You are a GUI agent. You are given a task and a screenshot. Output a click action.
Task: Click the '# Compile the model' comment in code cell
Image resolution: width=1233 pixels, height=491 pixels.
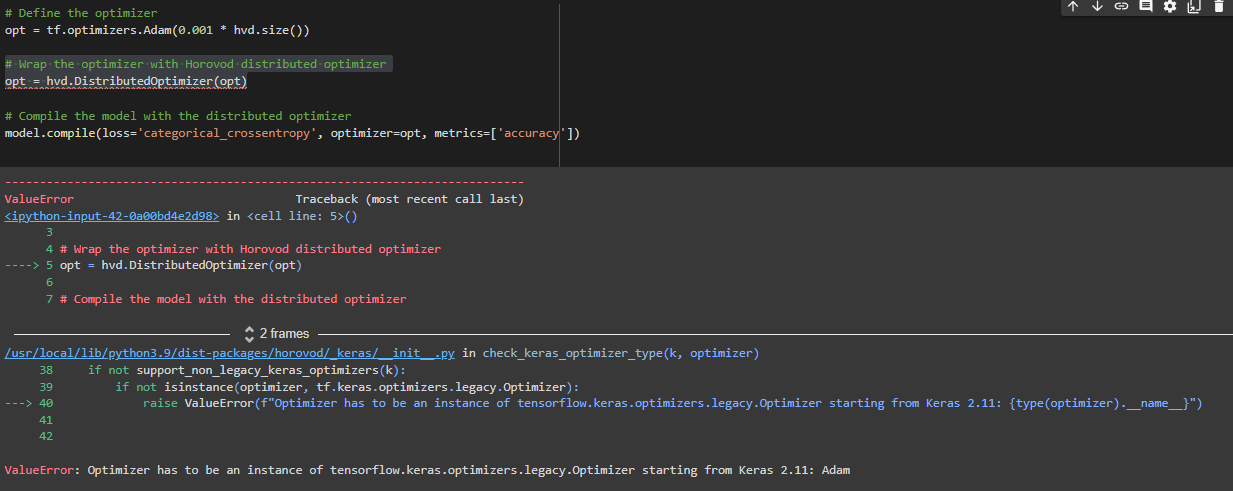pyautogui.click(x=178, y=116)
